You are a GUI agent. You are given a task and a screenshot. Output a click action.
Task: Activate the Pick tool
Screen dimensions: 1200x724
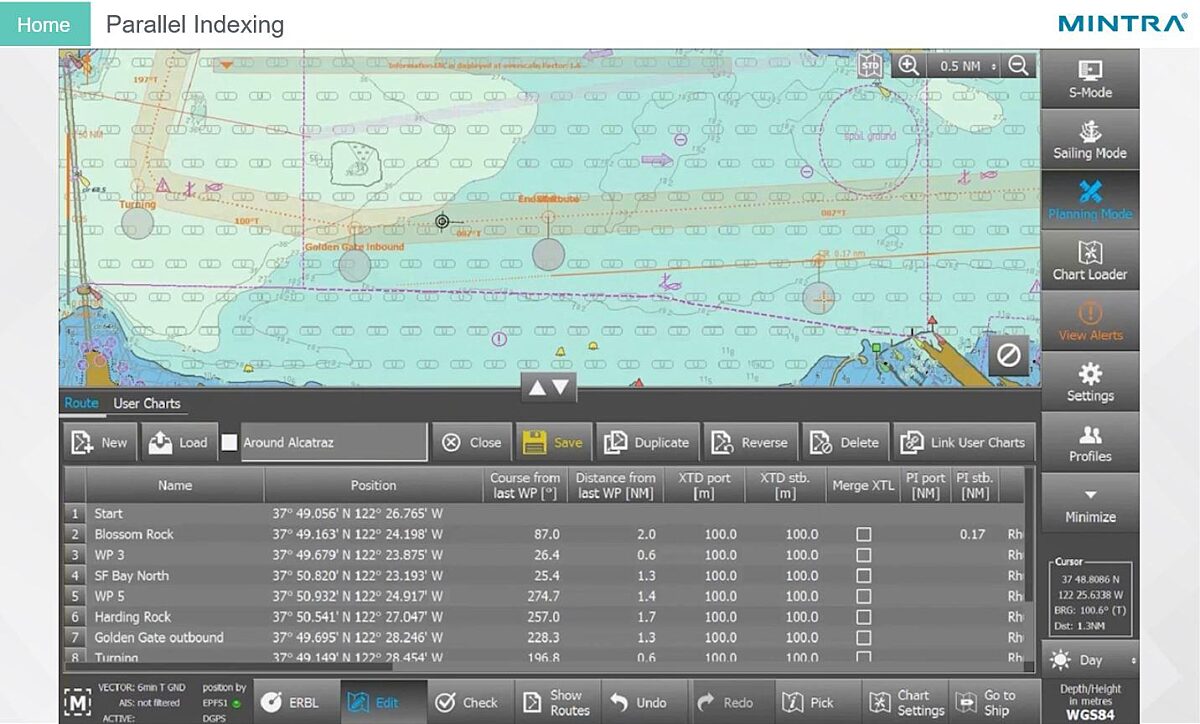(x=819, y=702)
